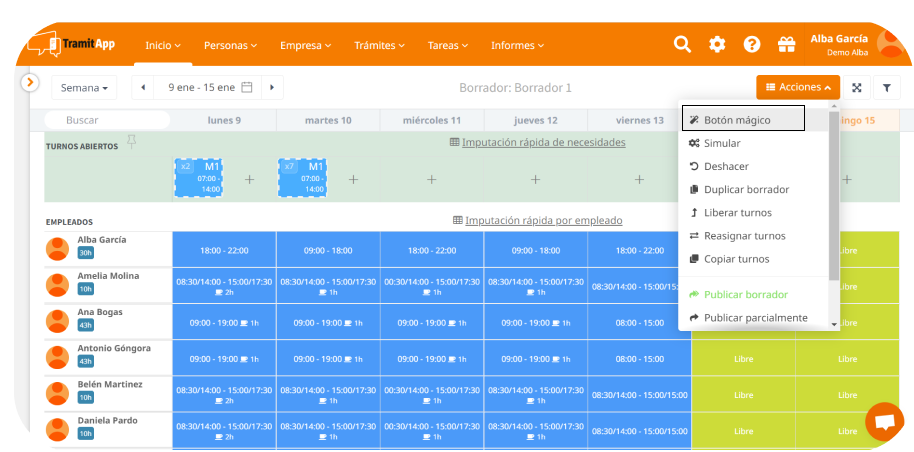Go to next week arrow
This screenshot has height=452, width=914.
[272, 88]
